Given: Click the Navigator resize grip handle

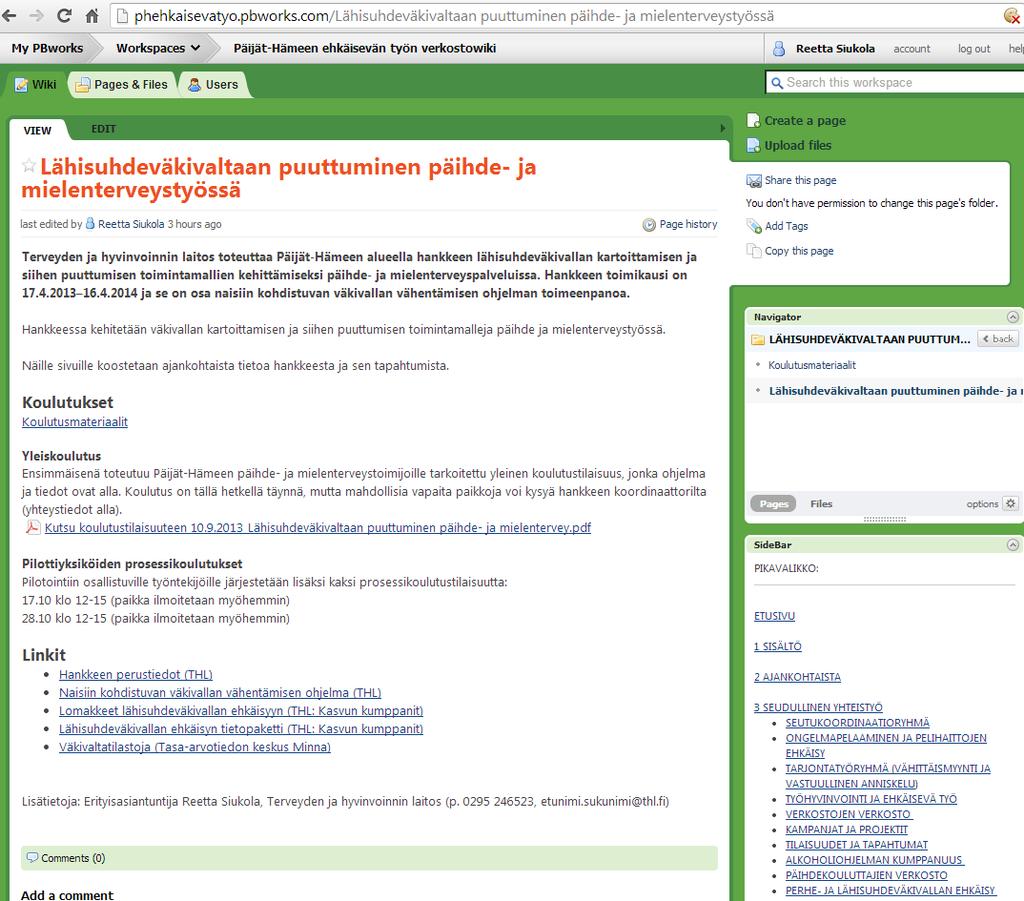Looking at the screenshot, I should point(884,519).
